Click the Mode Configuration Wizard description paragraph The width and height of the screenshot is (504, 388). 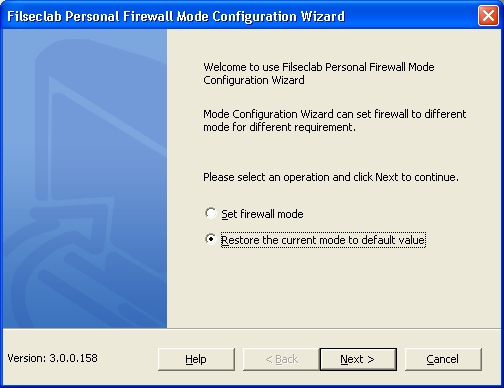[334, 120]
